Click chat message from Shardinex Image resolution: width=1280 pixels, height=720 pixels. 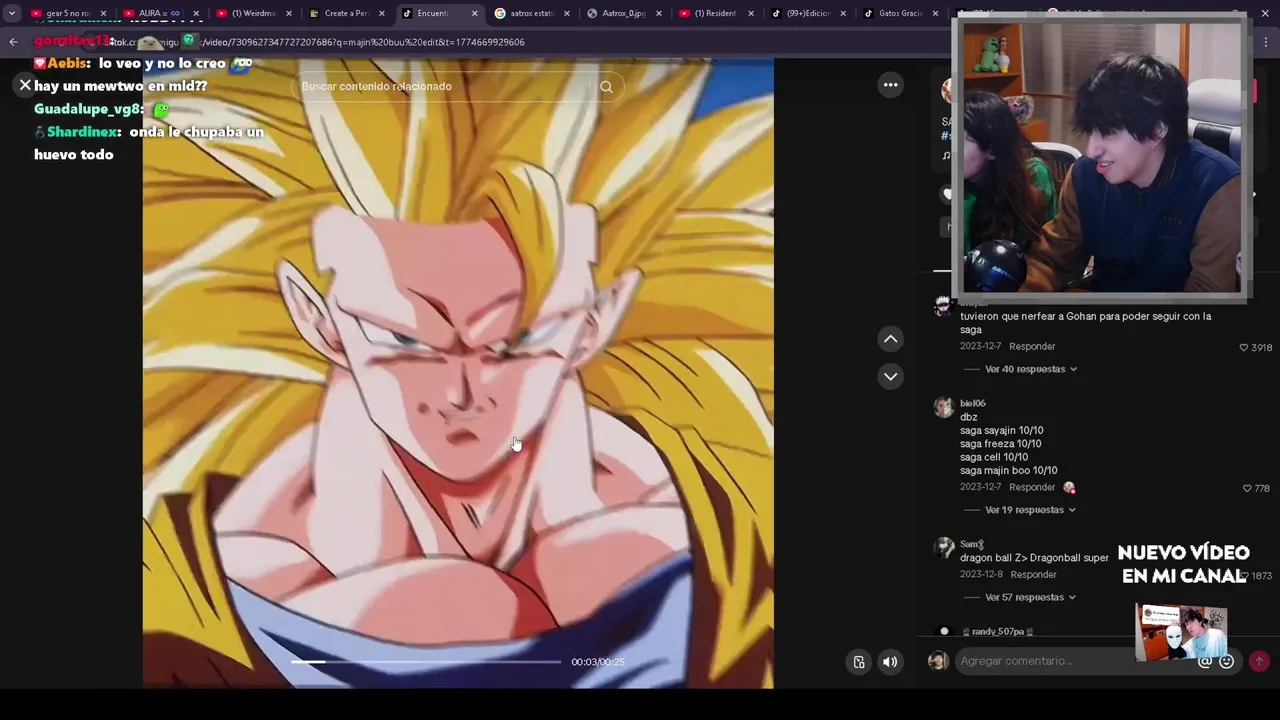point(149,143)
